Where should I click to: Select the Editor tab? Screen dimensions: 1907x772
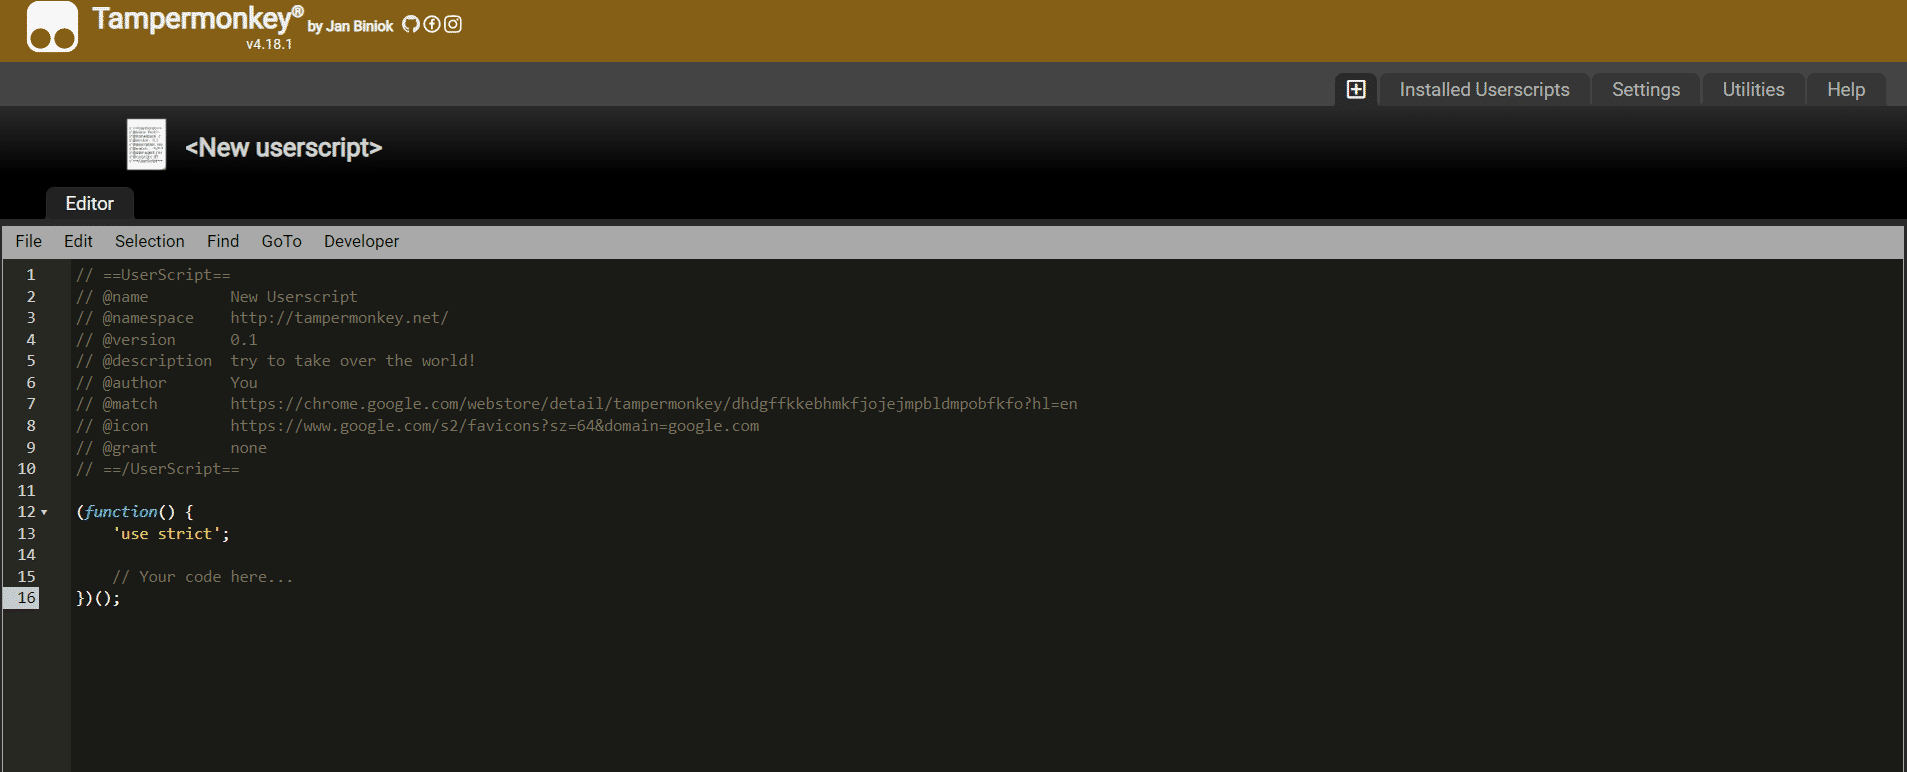[90, 203]
